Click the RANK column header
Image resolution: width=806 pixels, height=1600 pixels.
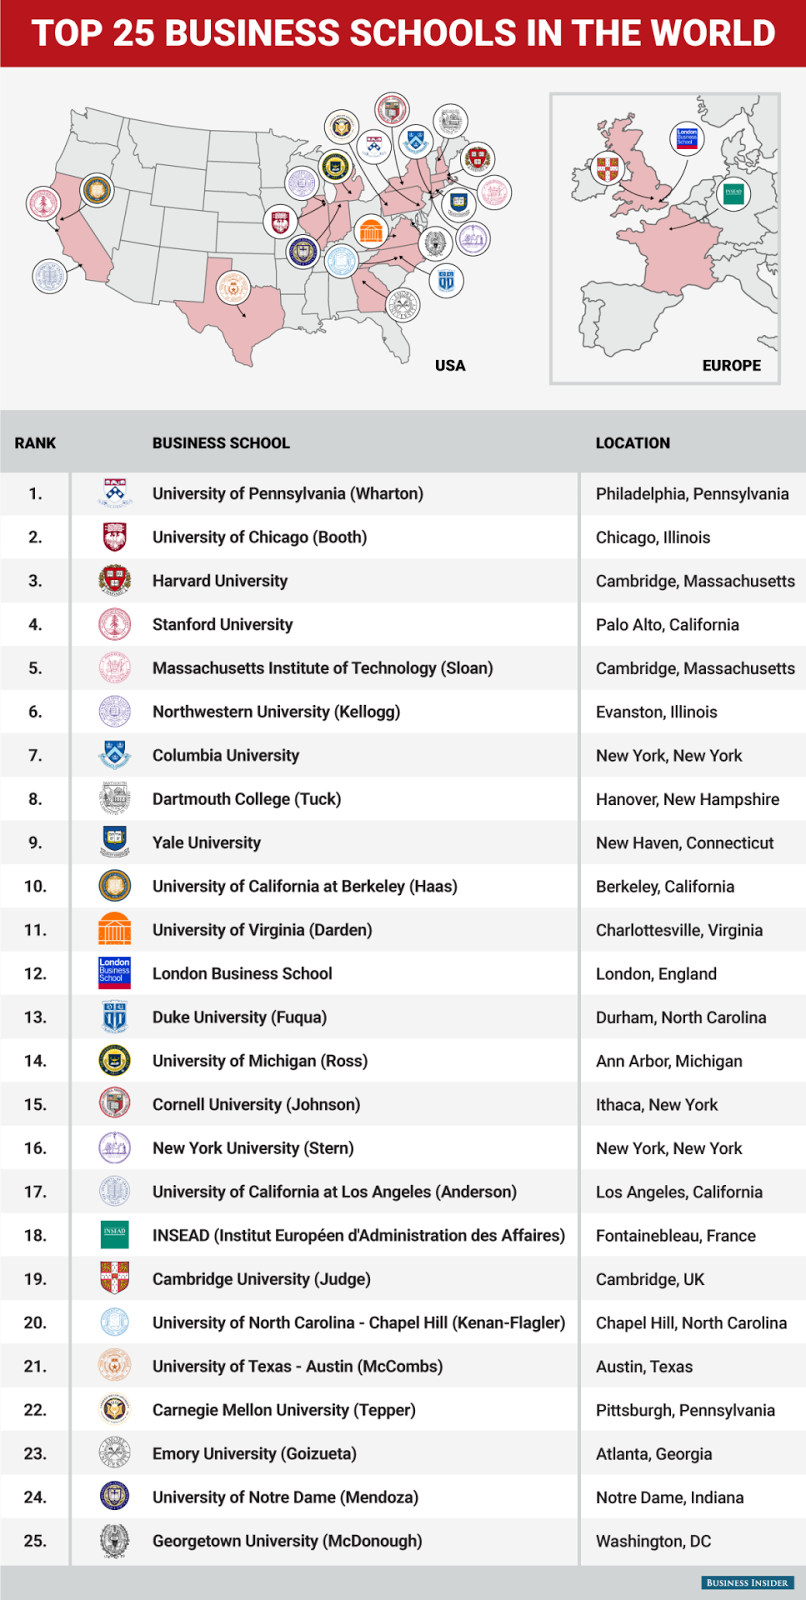tap(35, 443)
